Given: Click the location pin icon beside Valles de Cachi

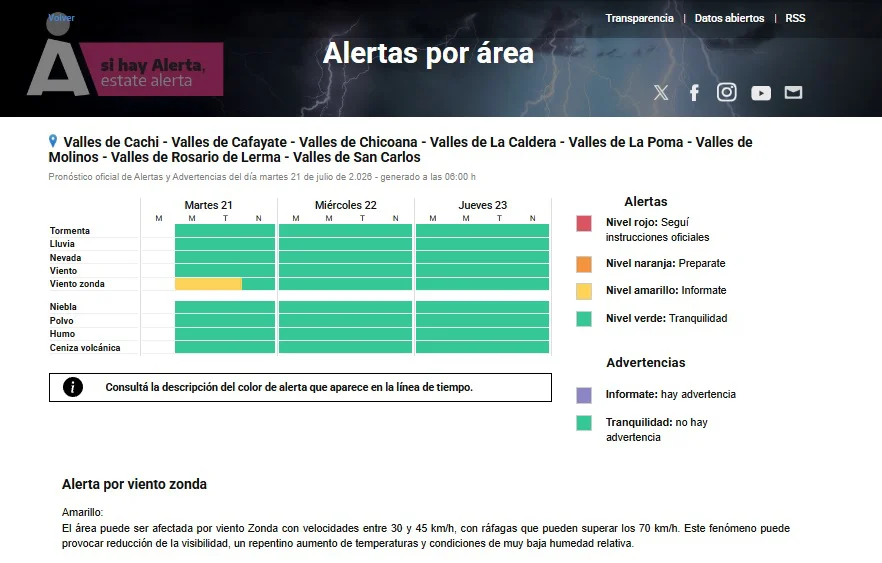Looking at the screenshot, I should point(53,141).
